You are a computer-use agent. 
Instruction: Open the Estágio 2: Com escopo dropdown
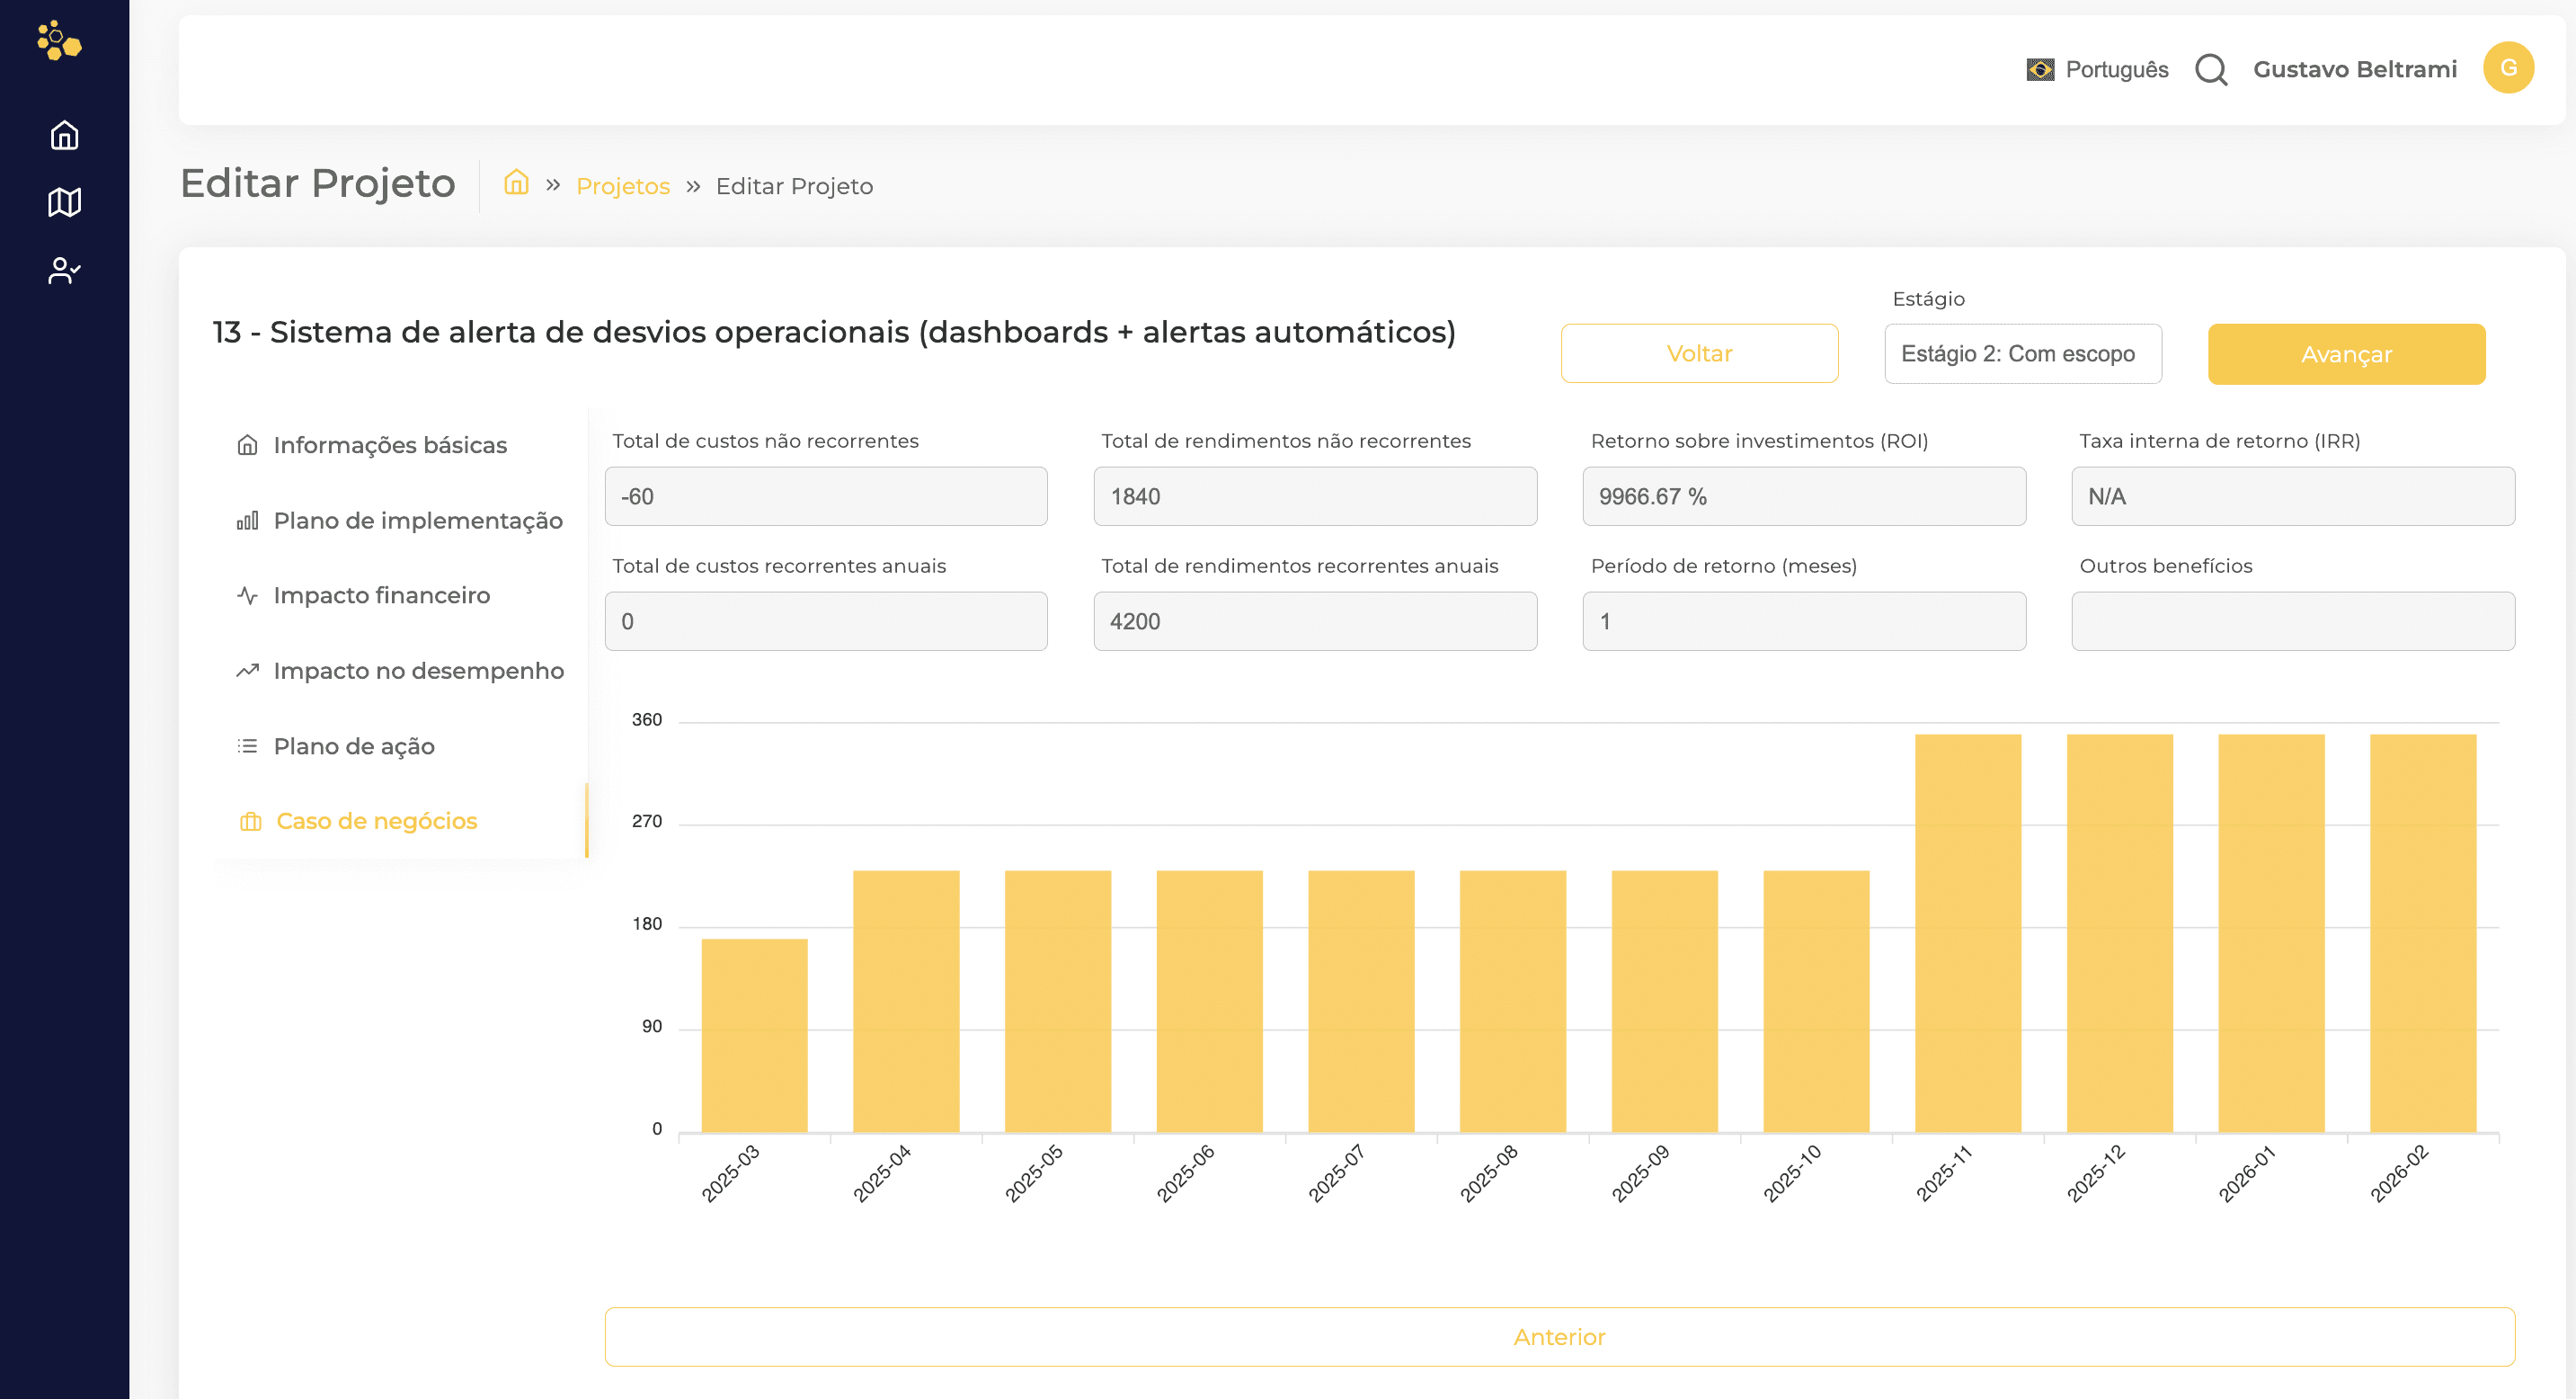[x=2022, y=354]
